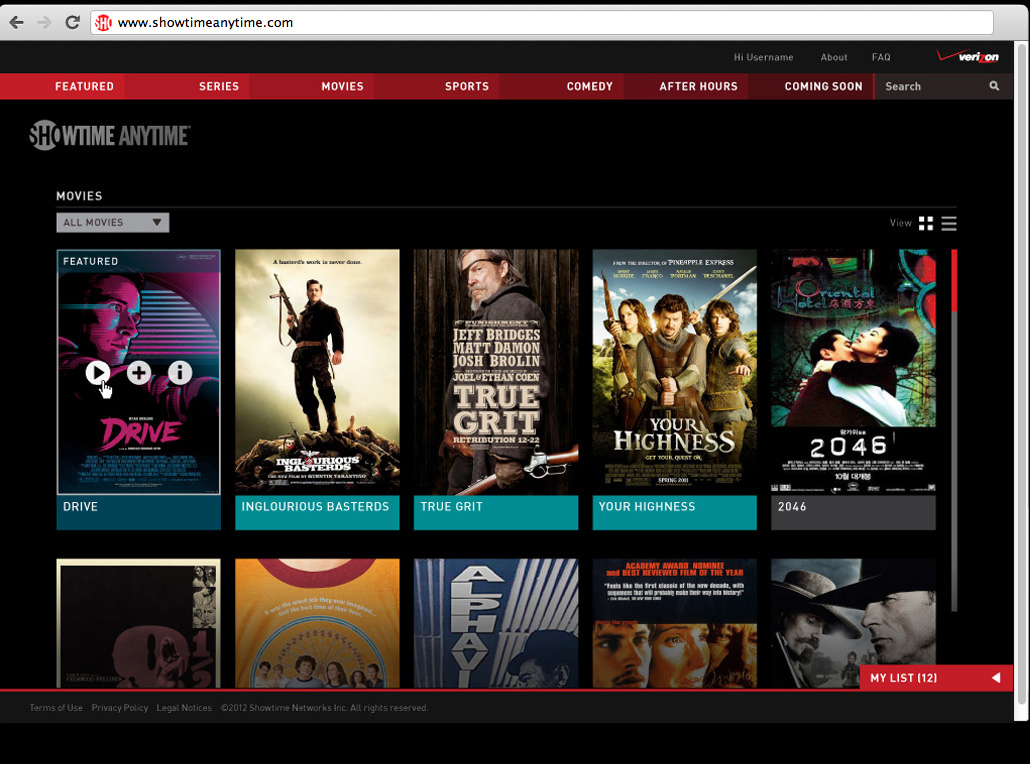Open the About link
The height and width of the screenshot is (764, 1030).
pyautogui.click(x=834, y=57)
